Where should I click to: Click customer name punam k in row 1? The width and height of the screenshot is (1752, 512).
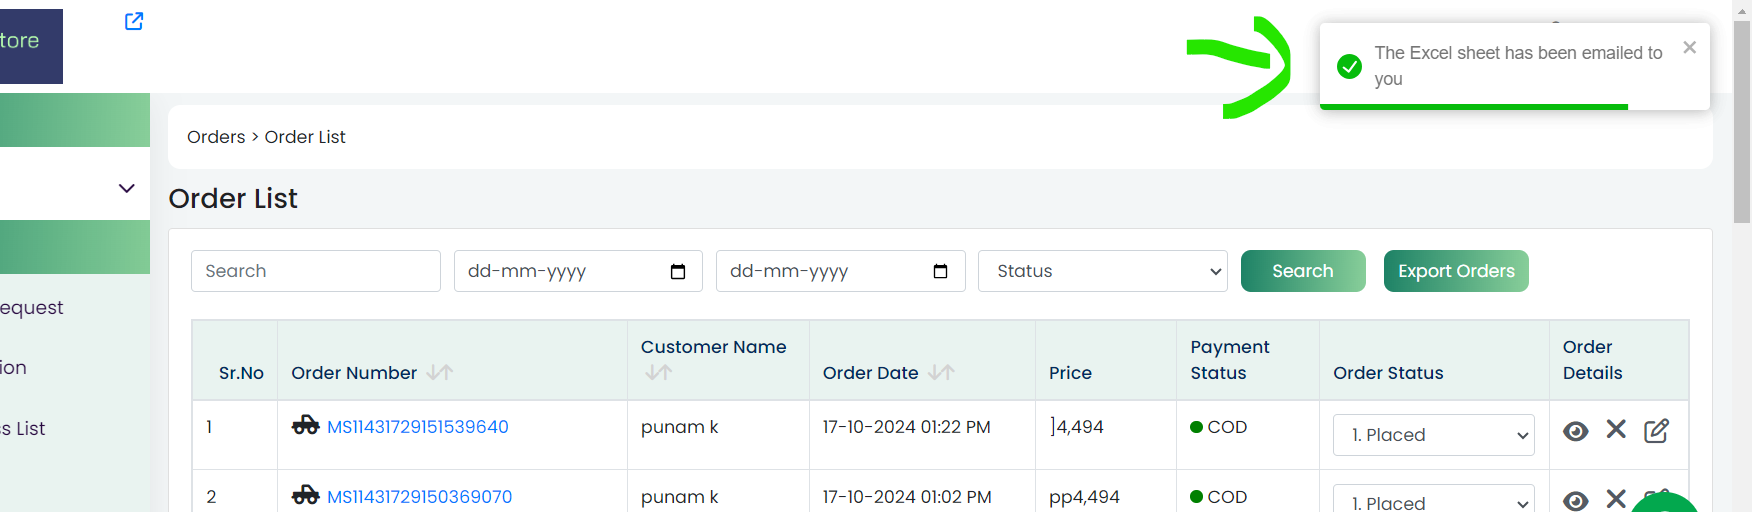pyautogui.click(x=679, y=427)
